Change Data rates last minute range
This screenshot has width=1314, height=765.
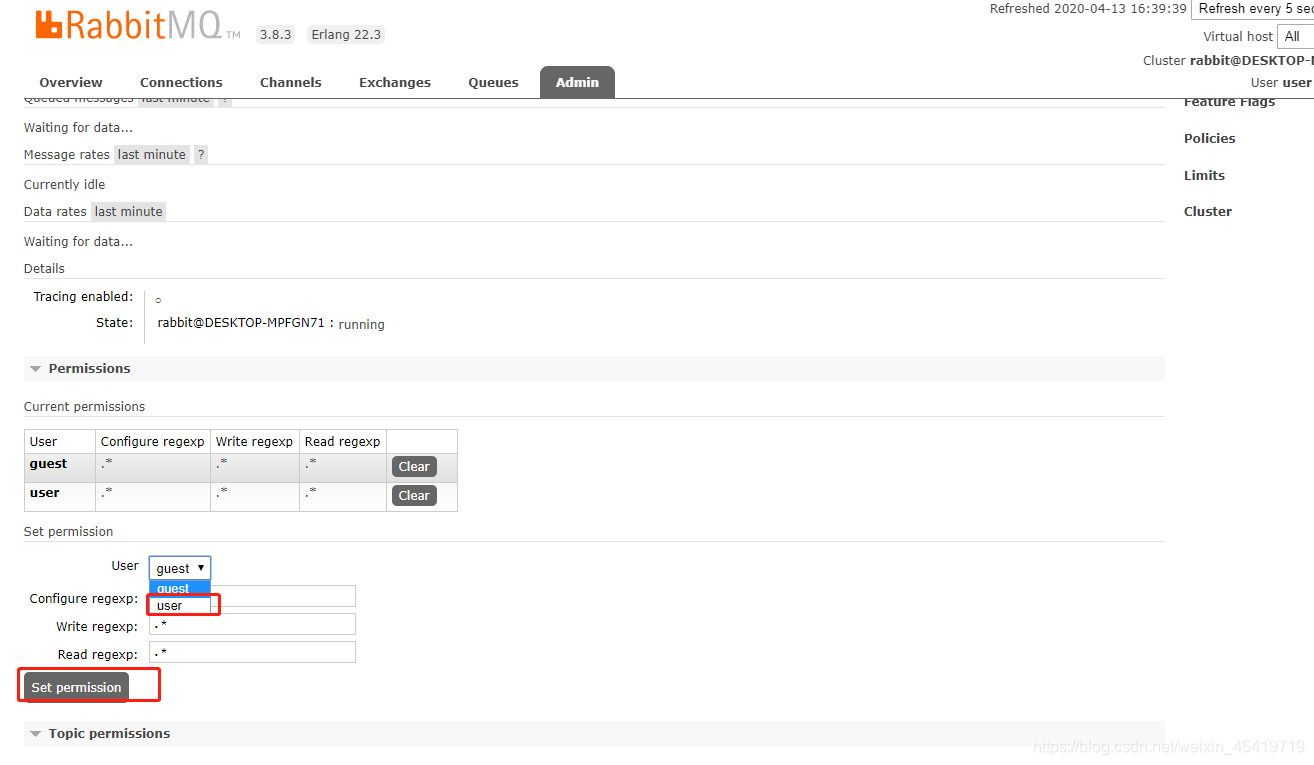(x=128, y=211)
